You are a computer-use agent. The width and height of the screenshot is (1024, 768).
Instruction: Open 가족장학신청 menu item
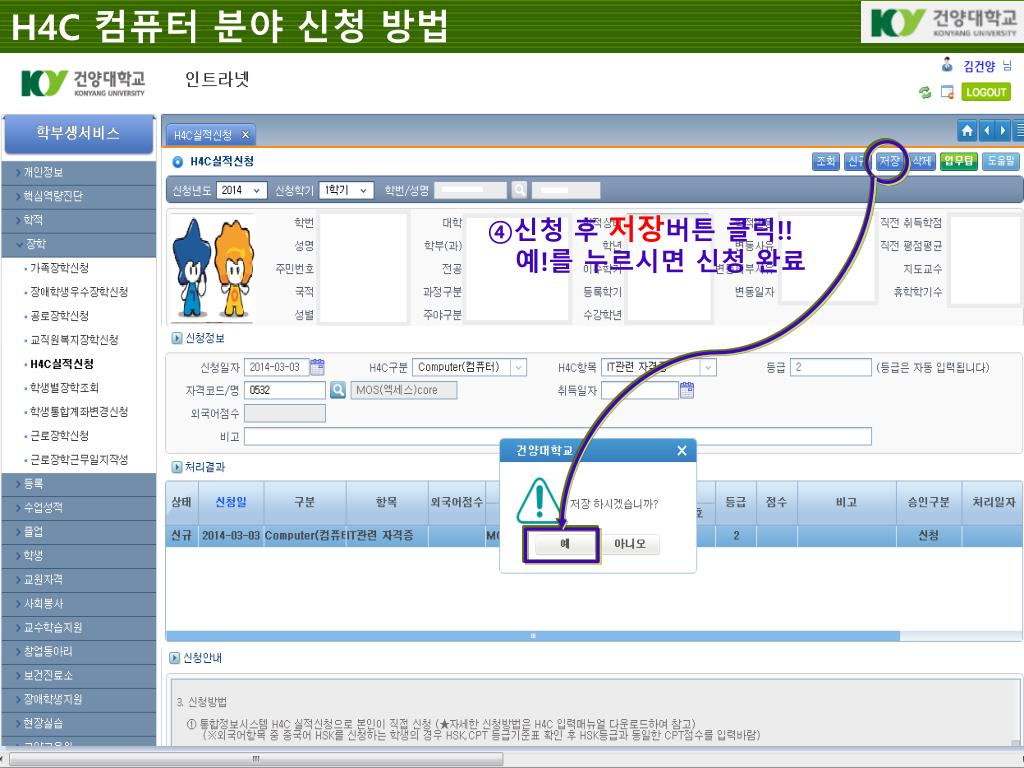coord(59,268)
